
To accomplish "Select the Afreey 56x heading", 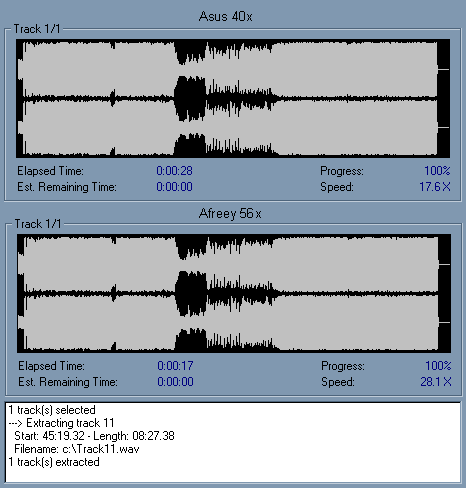I will pyautogui.click(x=230, y=213).
